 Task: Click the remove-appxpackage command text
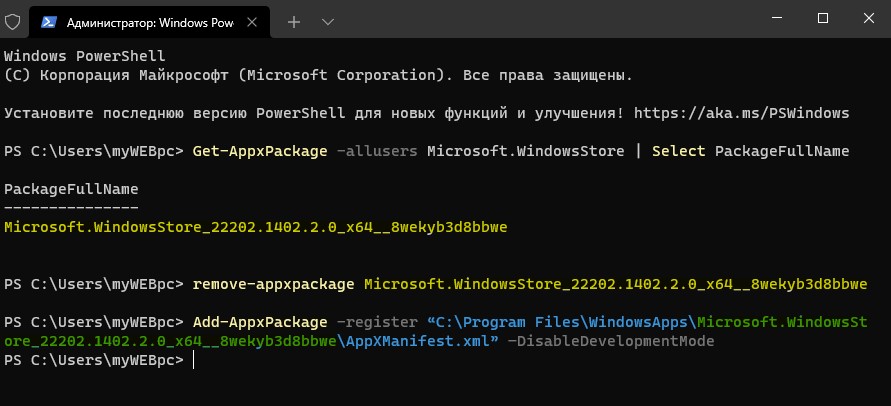[274, 284]
